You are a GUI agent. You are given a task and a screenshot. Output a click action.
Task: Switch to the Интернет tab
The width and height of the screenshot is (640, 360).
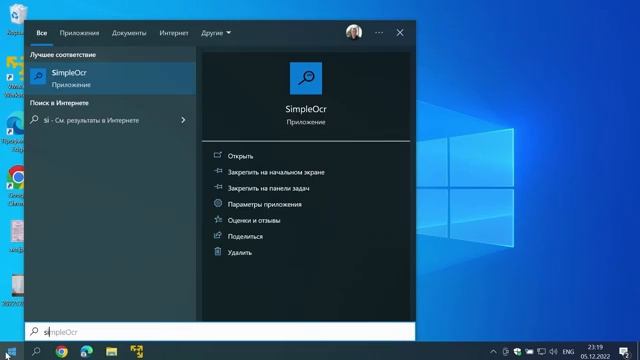[x=174, y=33]
